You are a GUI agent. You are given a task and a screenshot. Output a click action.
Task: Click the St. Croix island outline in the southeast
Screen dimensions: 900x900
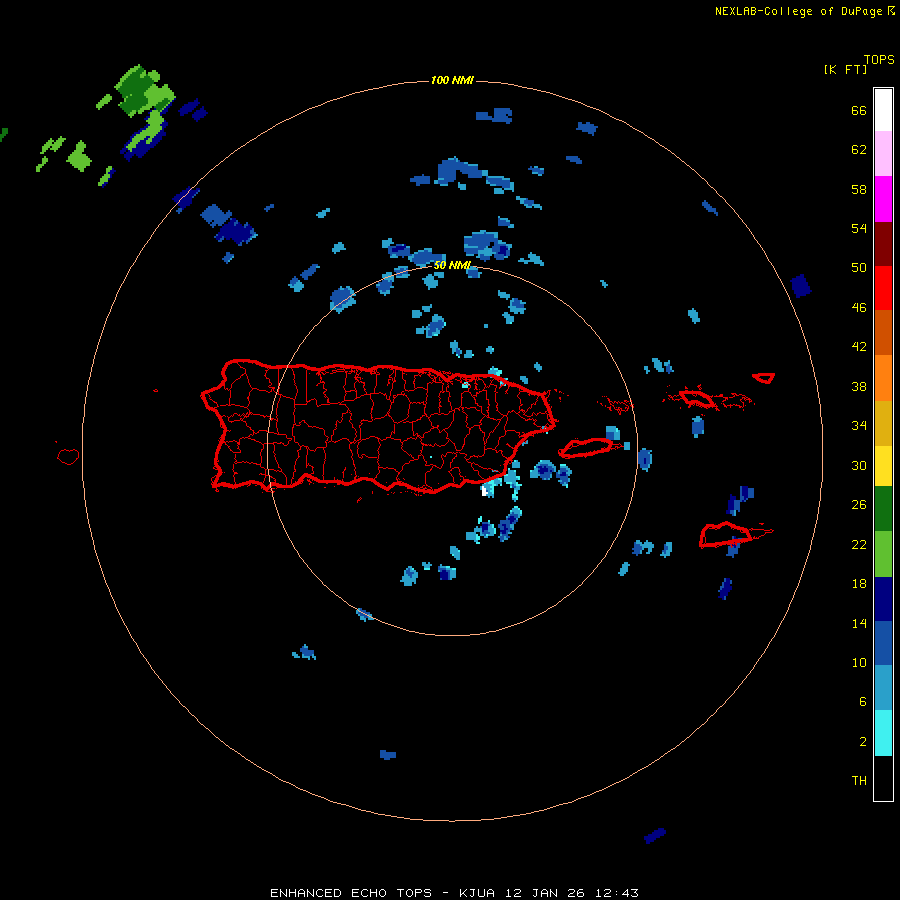pyautogui.click(x=726, y=534)
